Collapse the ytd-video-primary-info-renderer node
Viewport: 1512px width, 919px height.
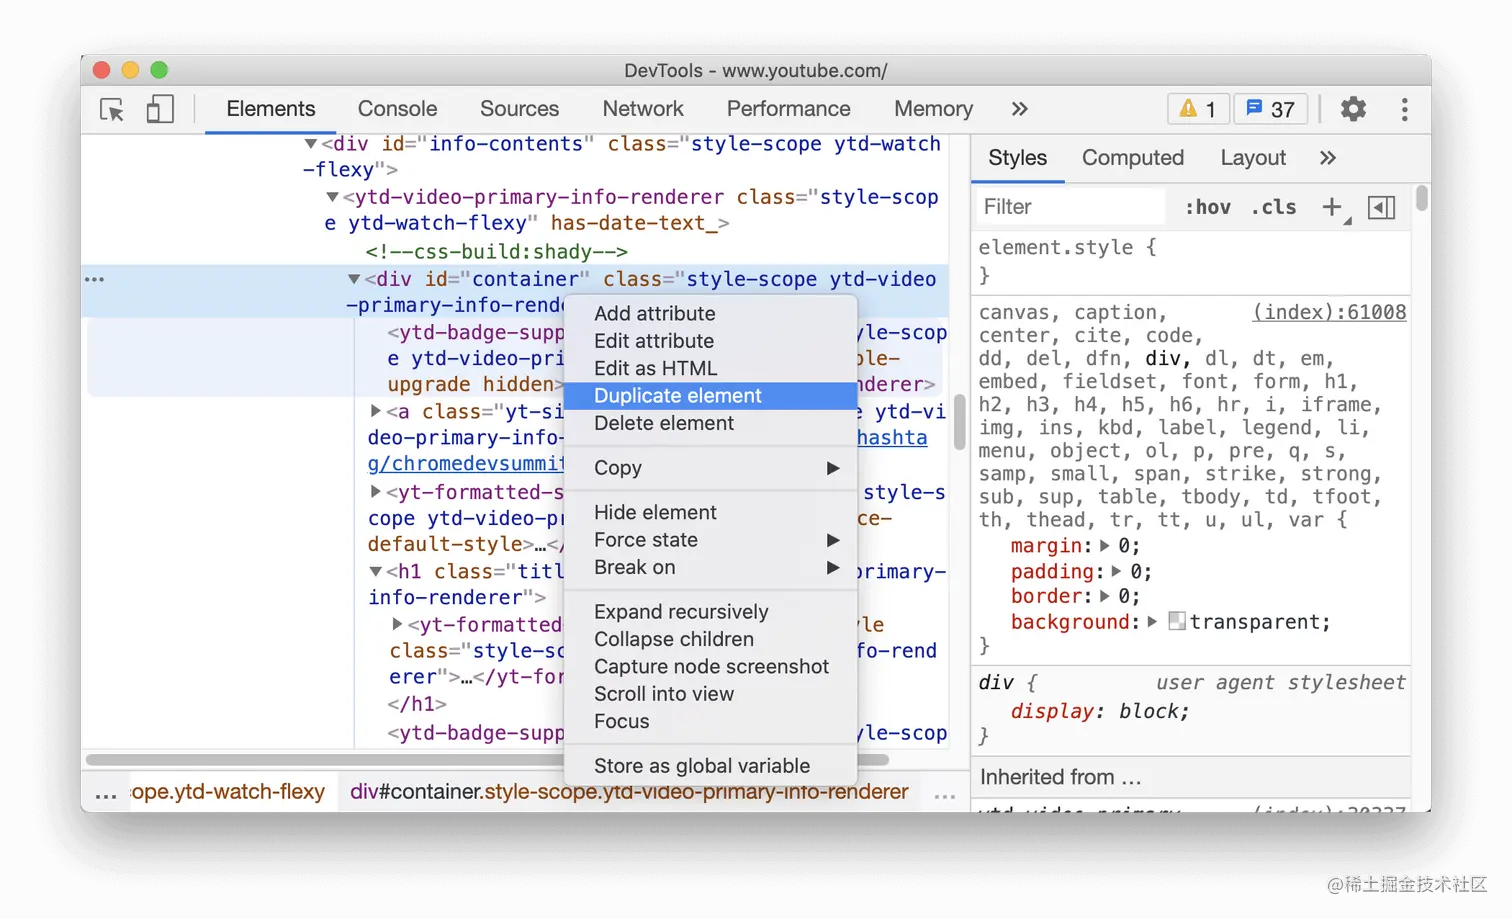click(x=332, y=197)
